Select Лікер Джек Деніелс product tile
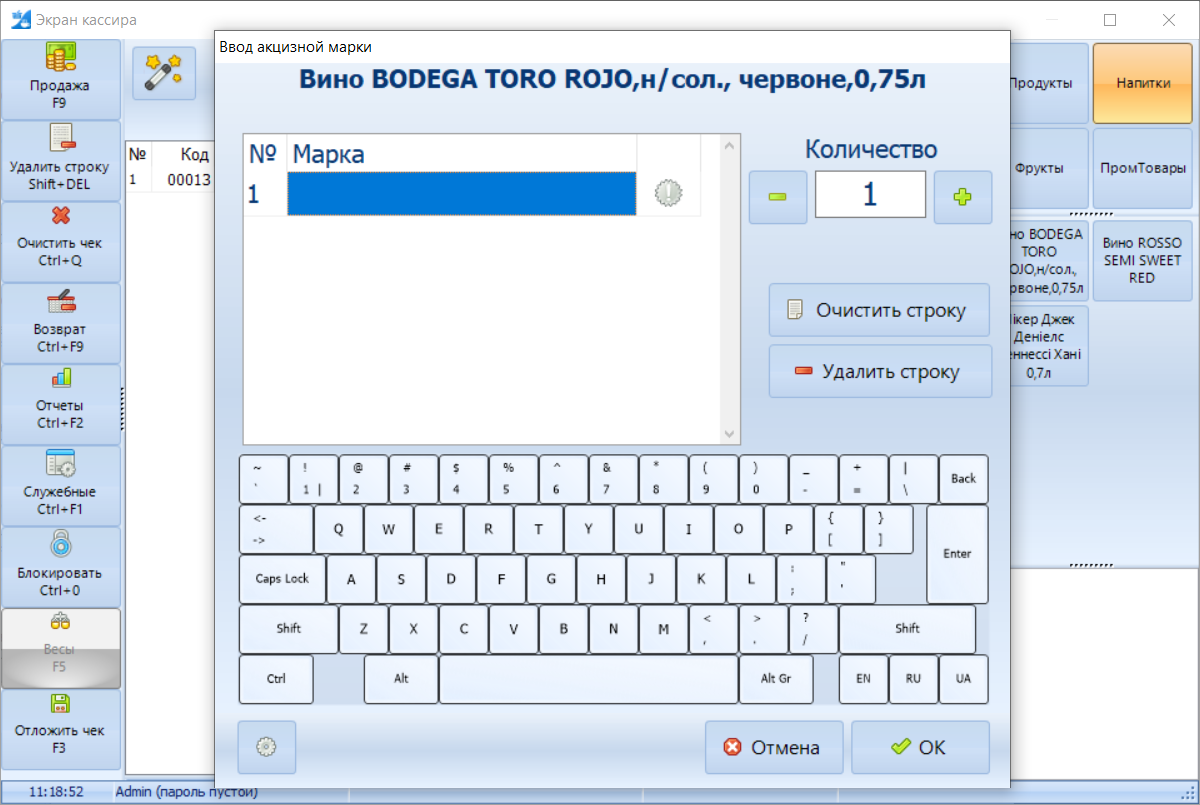Screen dimensions: 1200x805 click(x=1048, y=346)
